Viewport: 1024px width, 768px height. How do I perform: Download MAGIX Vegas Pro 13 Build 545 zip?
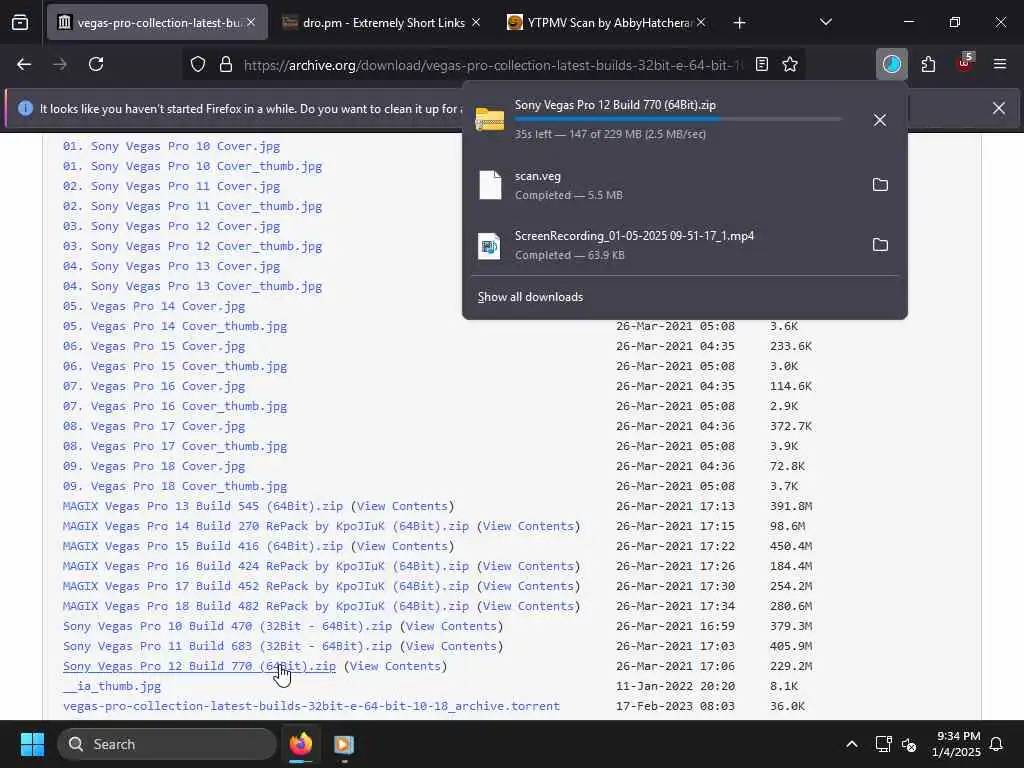pos(202,506)
